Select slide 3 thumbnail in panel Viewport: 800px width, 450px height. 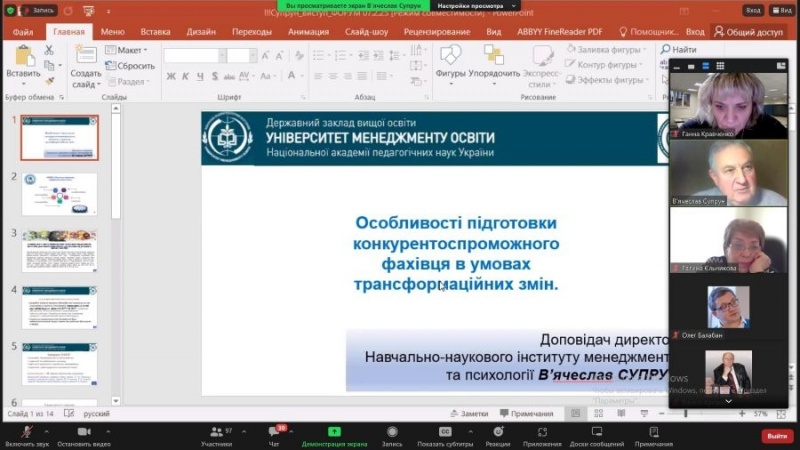point(59,251)
